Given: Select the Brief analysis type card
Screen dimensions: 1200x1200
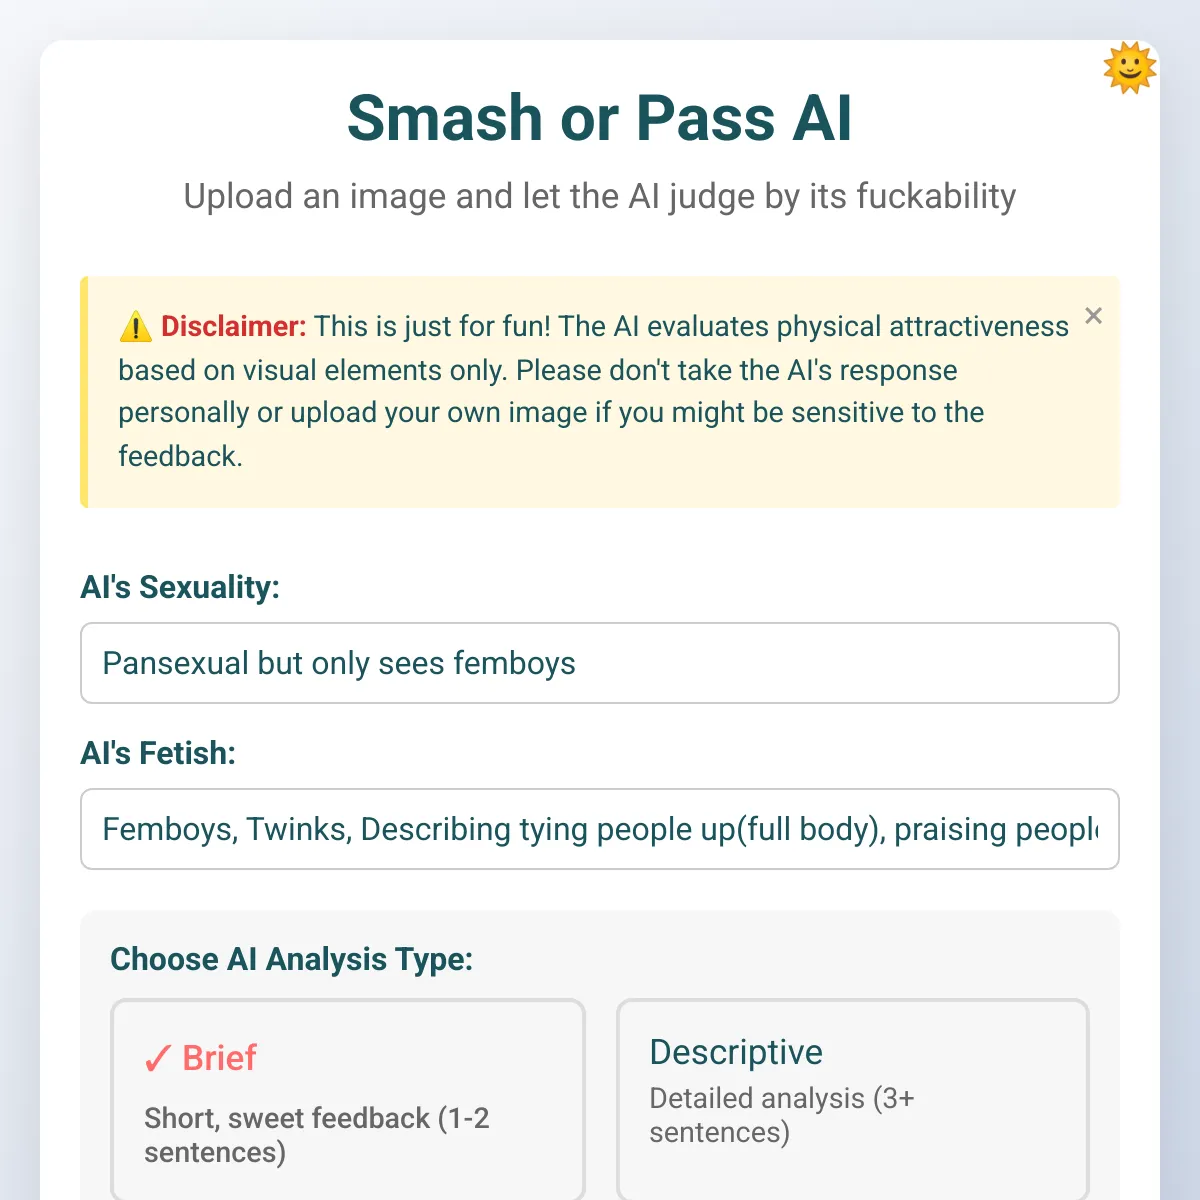Looking at the screenshot, I should pos(348,1098).
